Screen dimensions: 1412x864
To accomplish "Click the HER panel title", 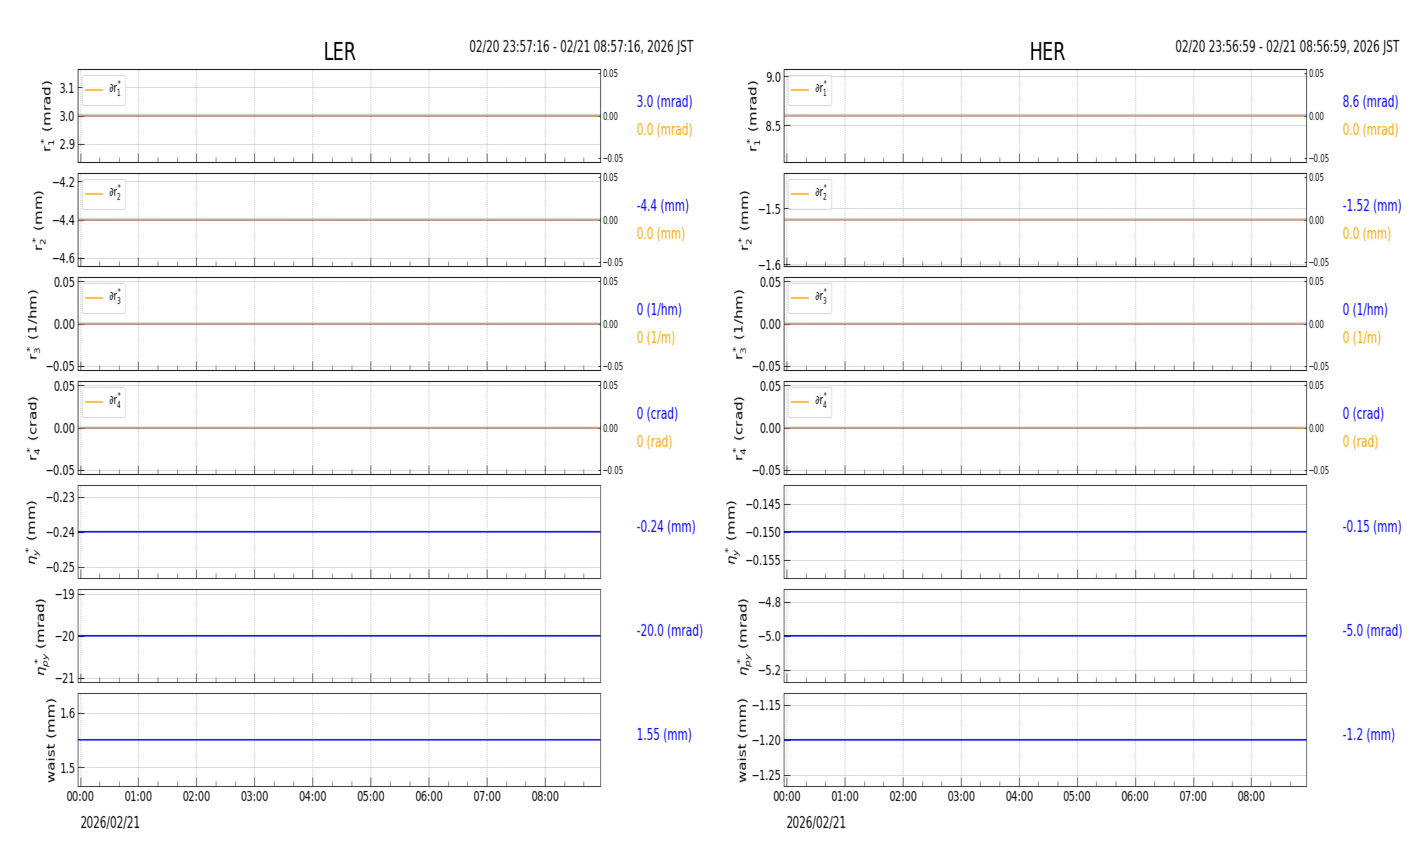I will [x=1047, y=52].
